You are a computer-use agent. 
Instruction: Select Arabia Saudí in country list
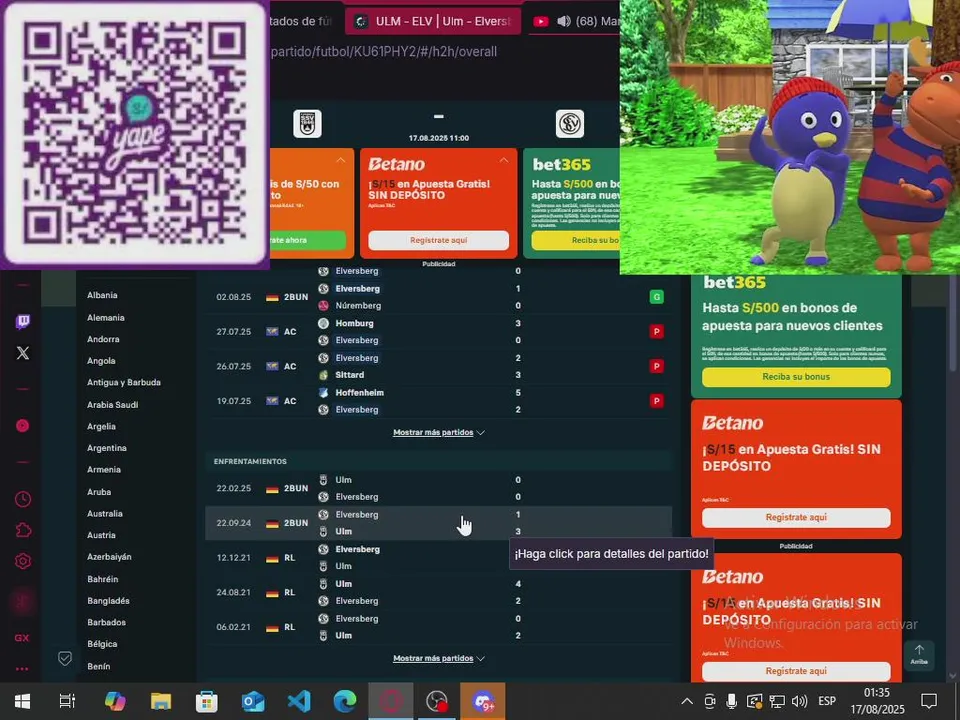[x=112, y=405]
